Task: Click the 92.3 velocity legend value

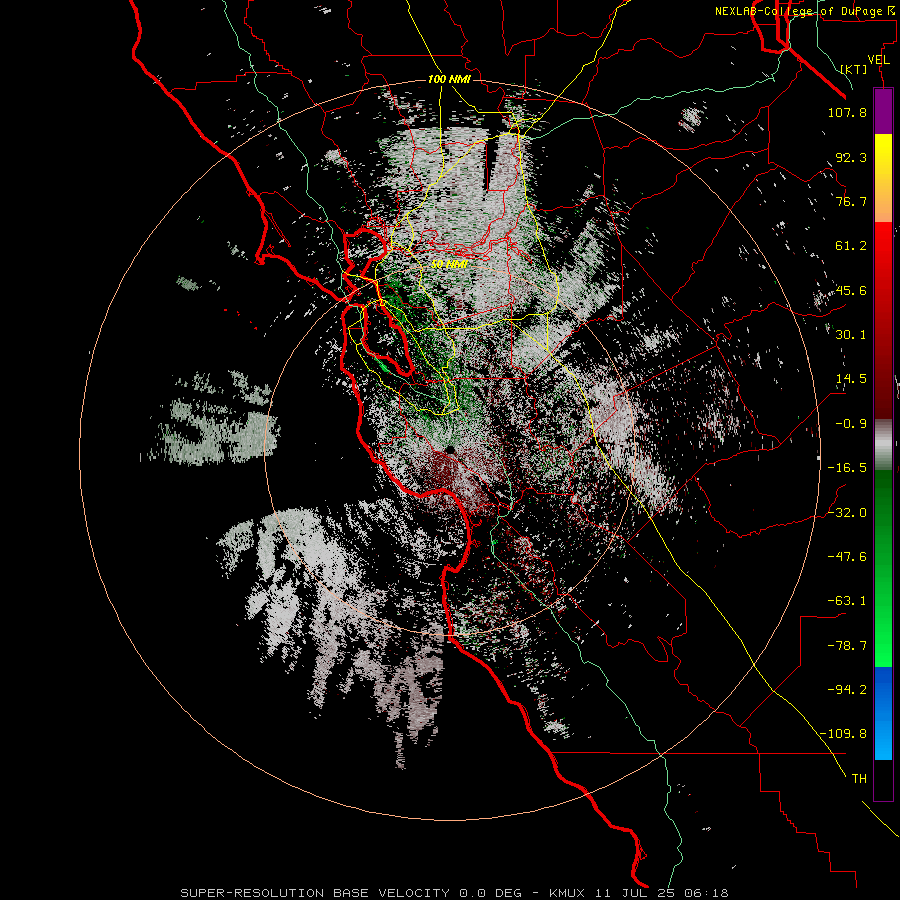Action: pos(851,157)
